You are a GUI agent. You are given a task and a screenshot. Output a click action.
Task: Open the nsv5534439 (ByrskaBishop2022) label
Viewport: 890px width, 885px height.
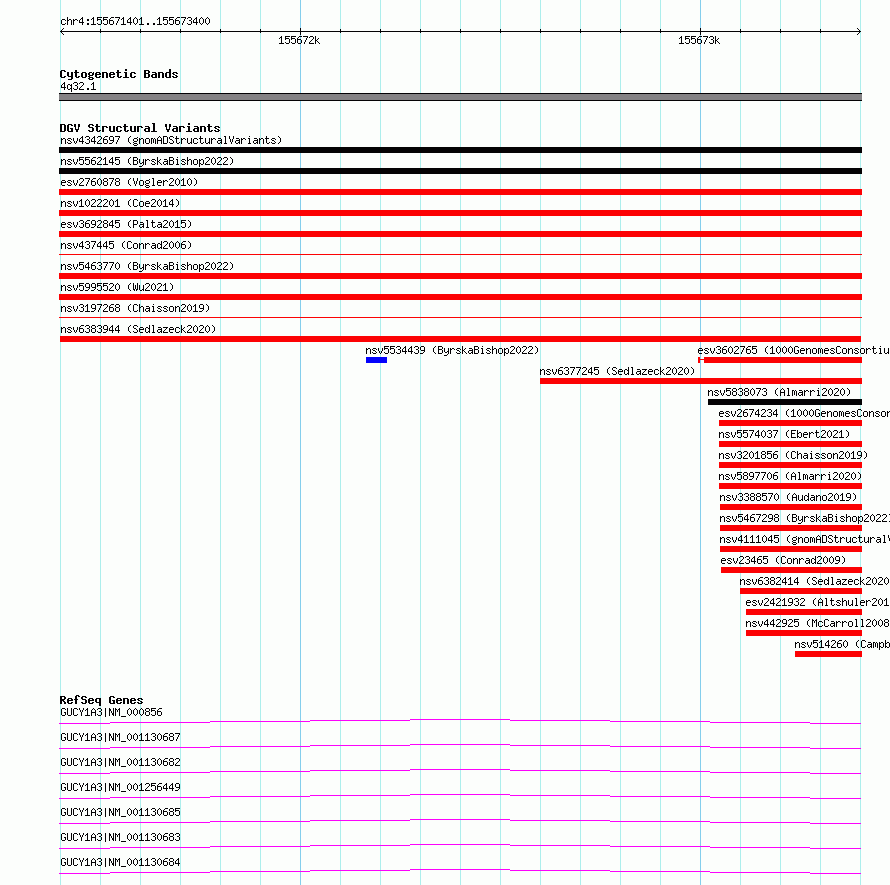[452, 350]
